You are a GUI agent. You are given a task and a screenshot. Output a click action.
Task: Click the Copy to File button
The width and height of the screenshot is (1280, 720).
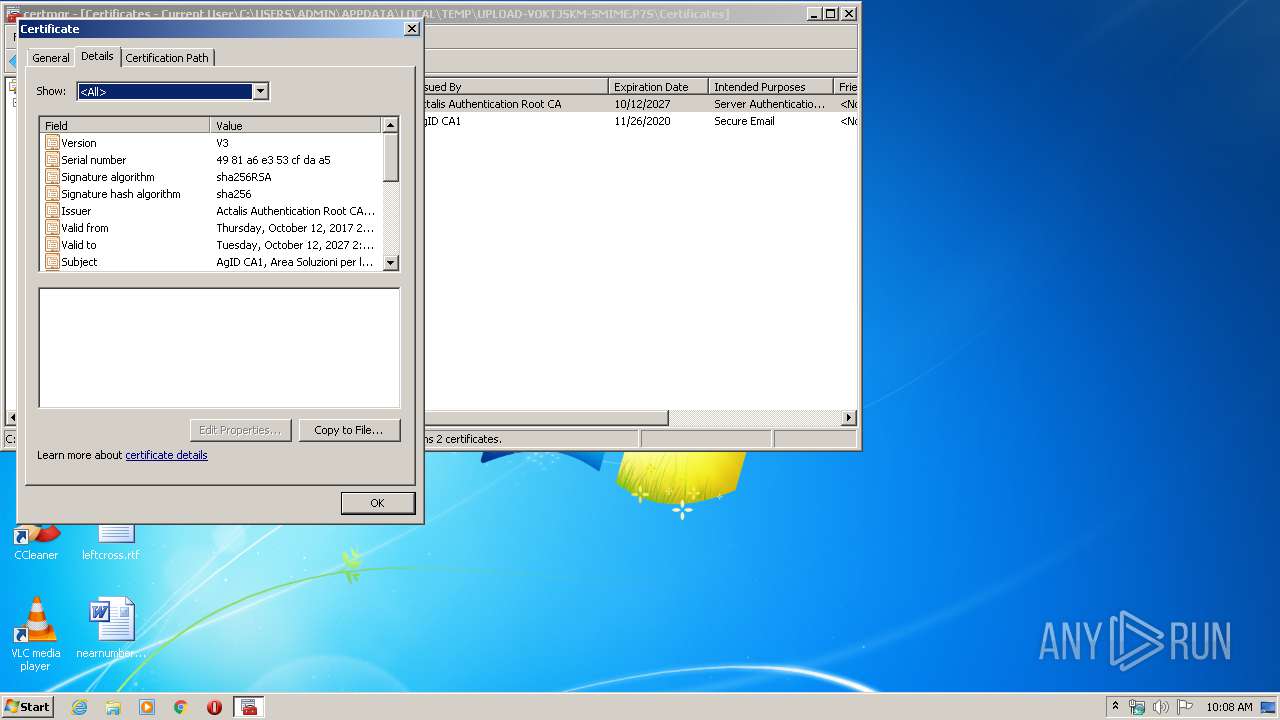point(349,430)
